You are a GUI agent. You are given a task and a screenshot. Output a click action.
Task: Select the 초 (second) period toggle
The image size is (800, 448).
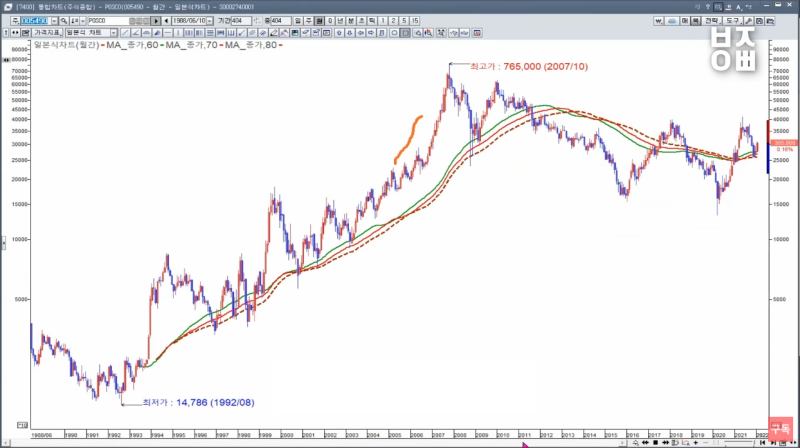362,21
